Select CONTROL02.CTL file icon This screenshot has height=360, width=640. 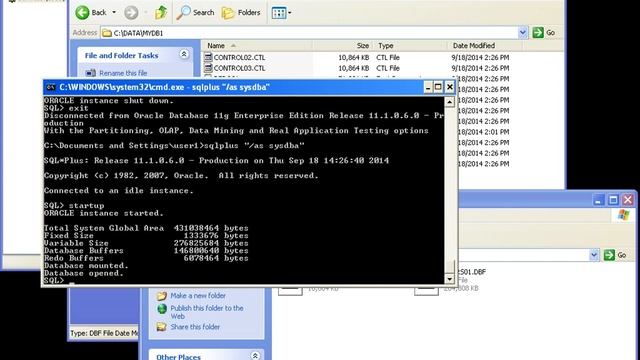click(x=208, y=57)
